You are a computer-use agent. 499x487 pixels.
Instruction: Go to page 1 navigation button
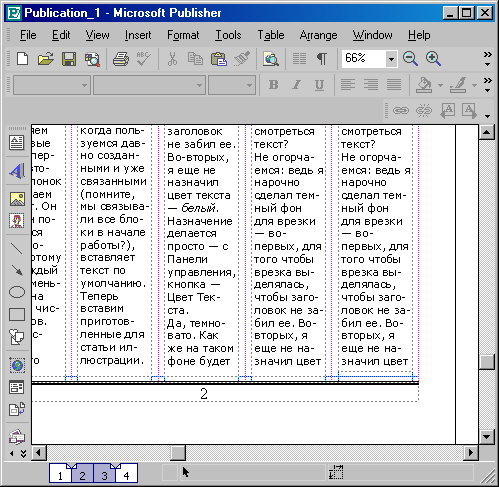pos(60,474)
